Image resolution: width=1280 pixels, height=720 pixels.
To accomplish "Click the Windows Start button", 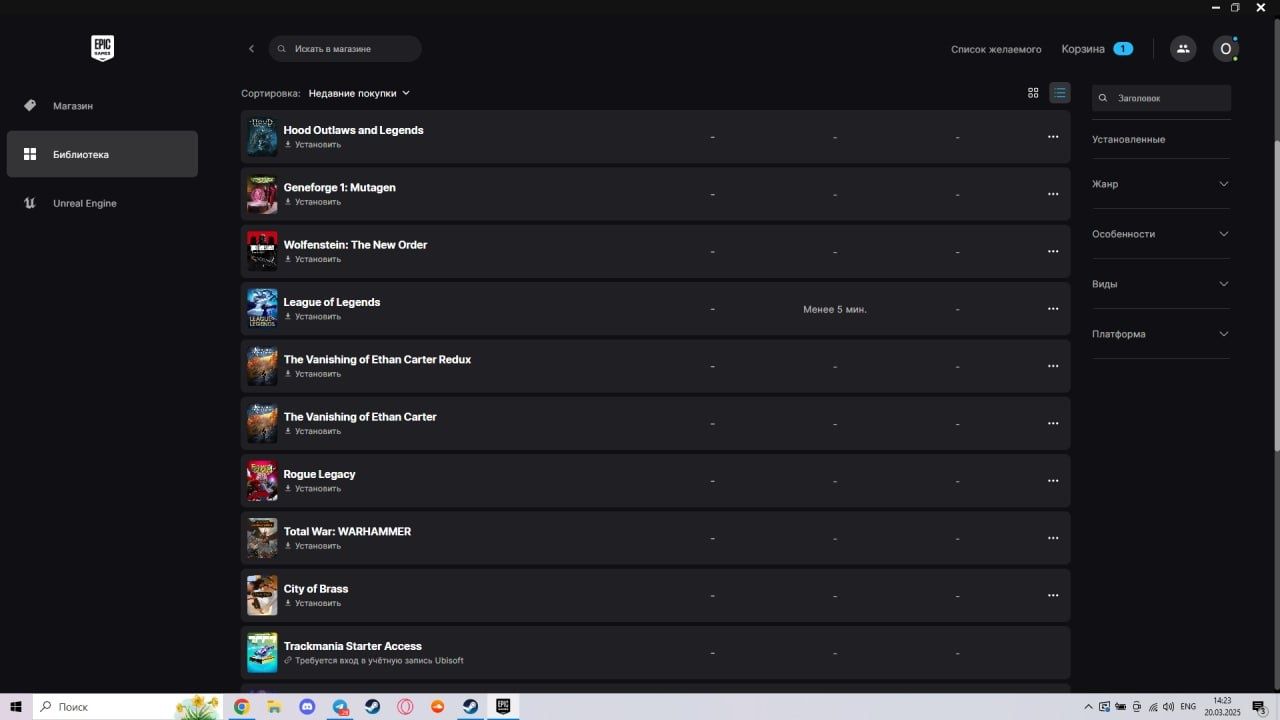I will click(16, 706).
